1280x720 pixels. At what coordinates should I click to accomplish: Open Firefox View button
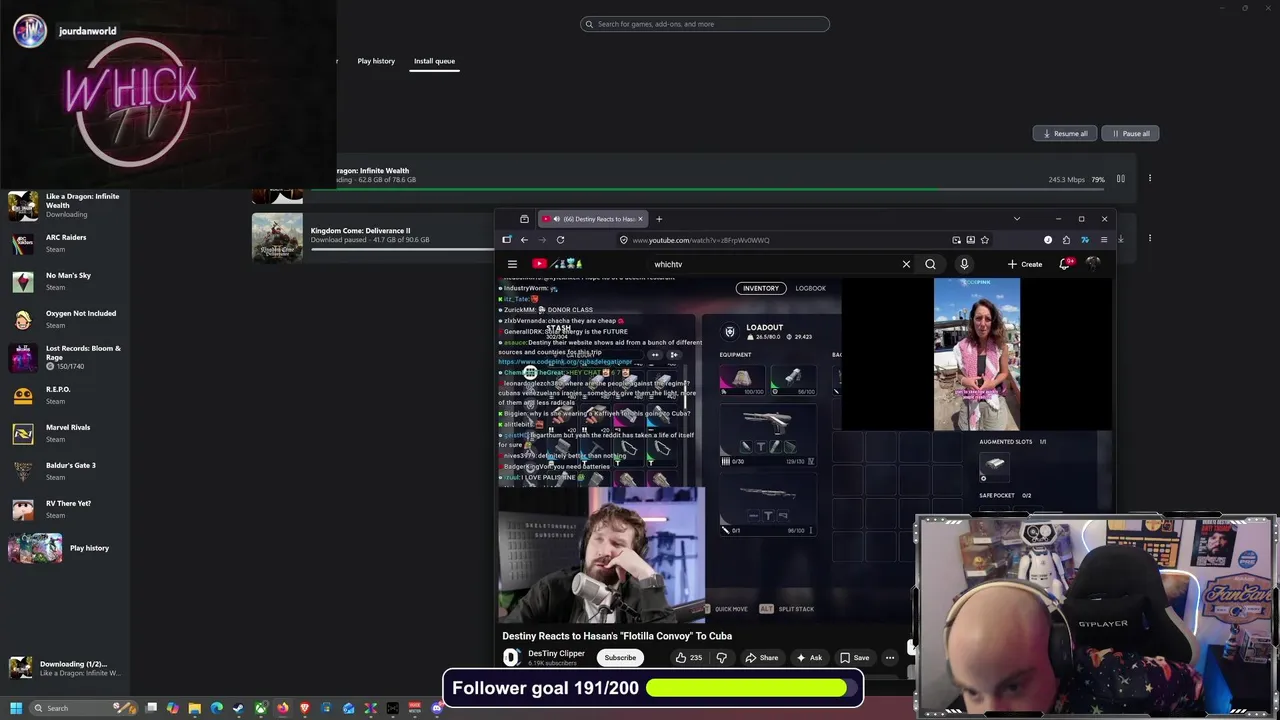pyautogui.click(x=524, y=219)
